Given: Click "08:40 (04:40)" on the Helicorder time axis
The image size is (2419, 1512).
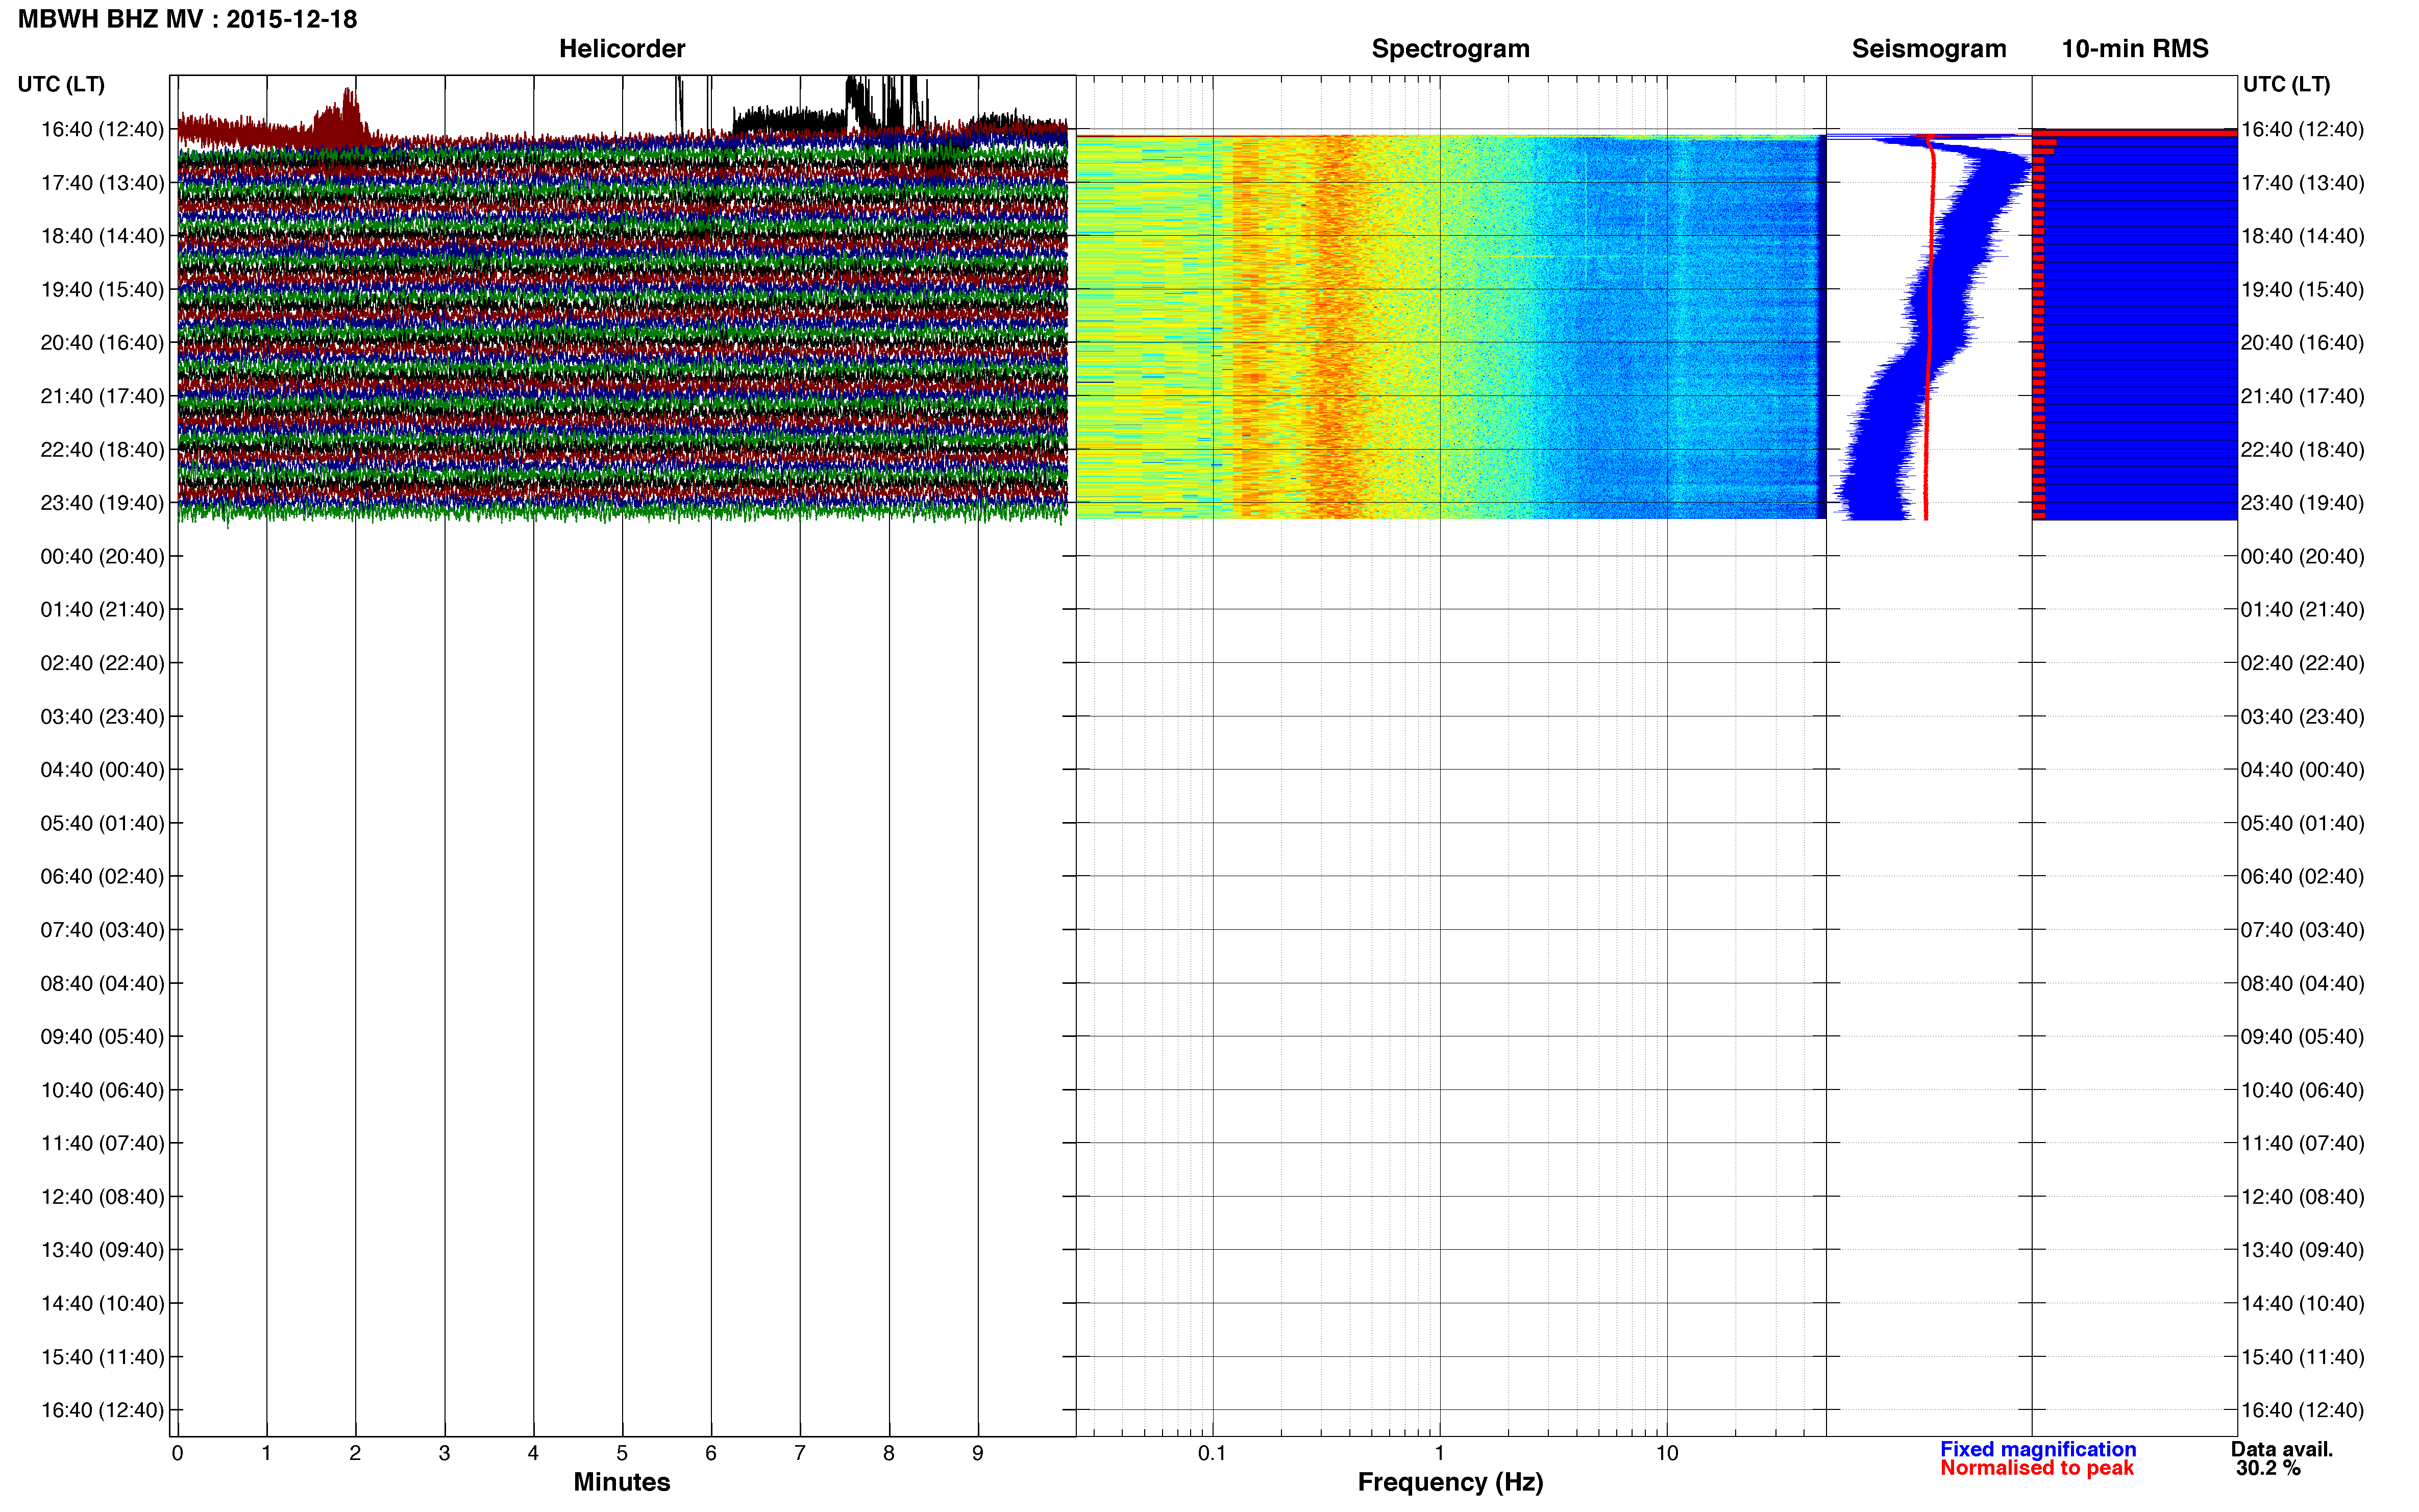Looking at the screenshot, I should click(x=102, y=983).
